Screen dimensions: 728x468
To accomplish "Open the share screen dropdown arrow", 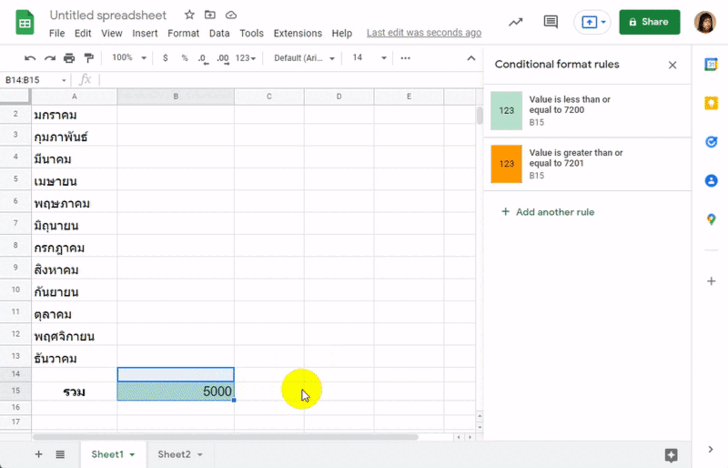I will (603, 22).
